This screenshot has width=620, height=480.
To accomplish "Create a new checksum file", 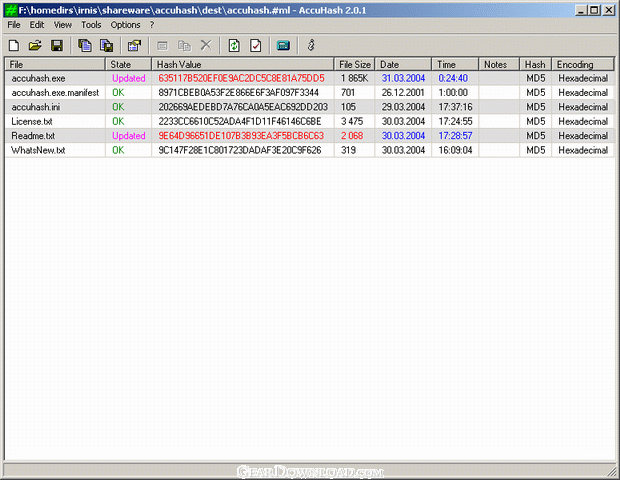I will coord(14,45).
